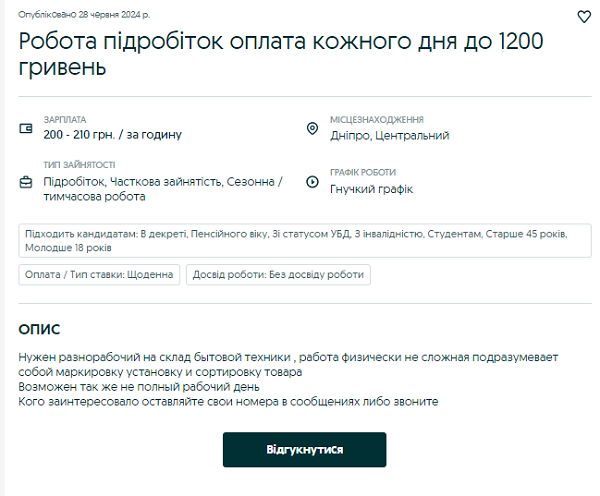Image resolution: width=600 pixels, height=496 pixels.
Task: Click the Дніпро, Центральний location text
Action: [x=389, y=135]
